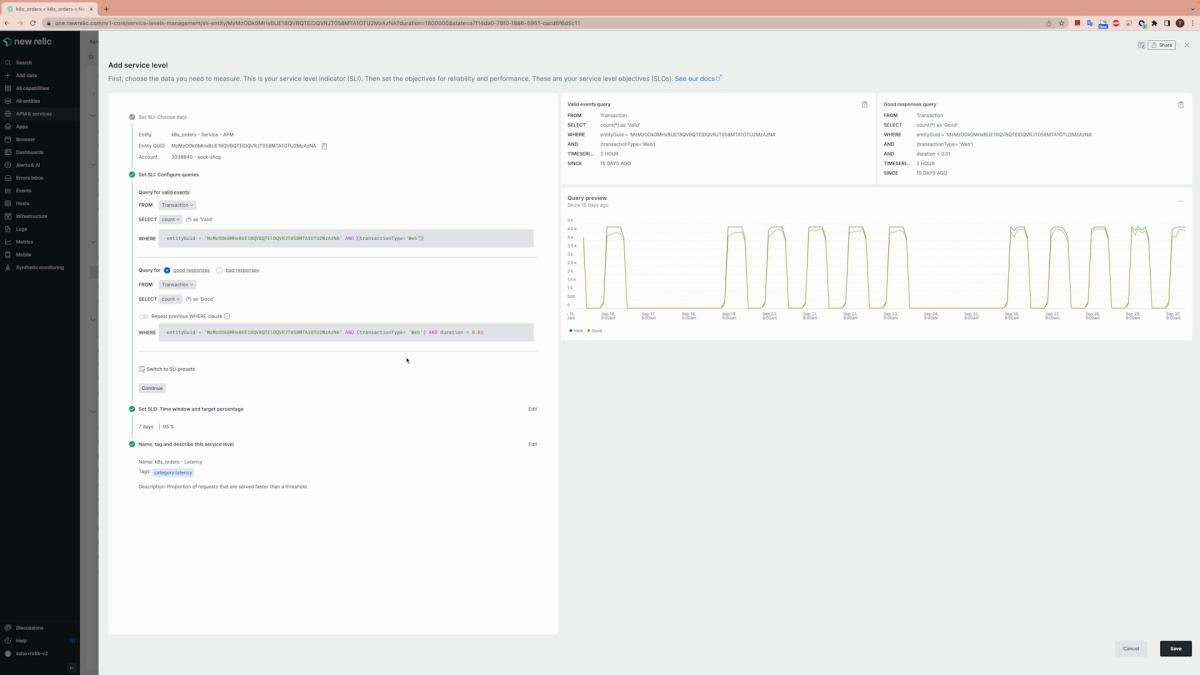The image size is (1200, 675).
Task: Show info for Repeat previous WHERE clause
Action: pyautogui.click(x=227, y=316)
